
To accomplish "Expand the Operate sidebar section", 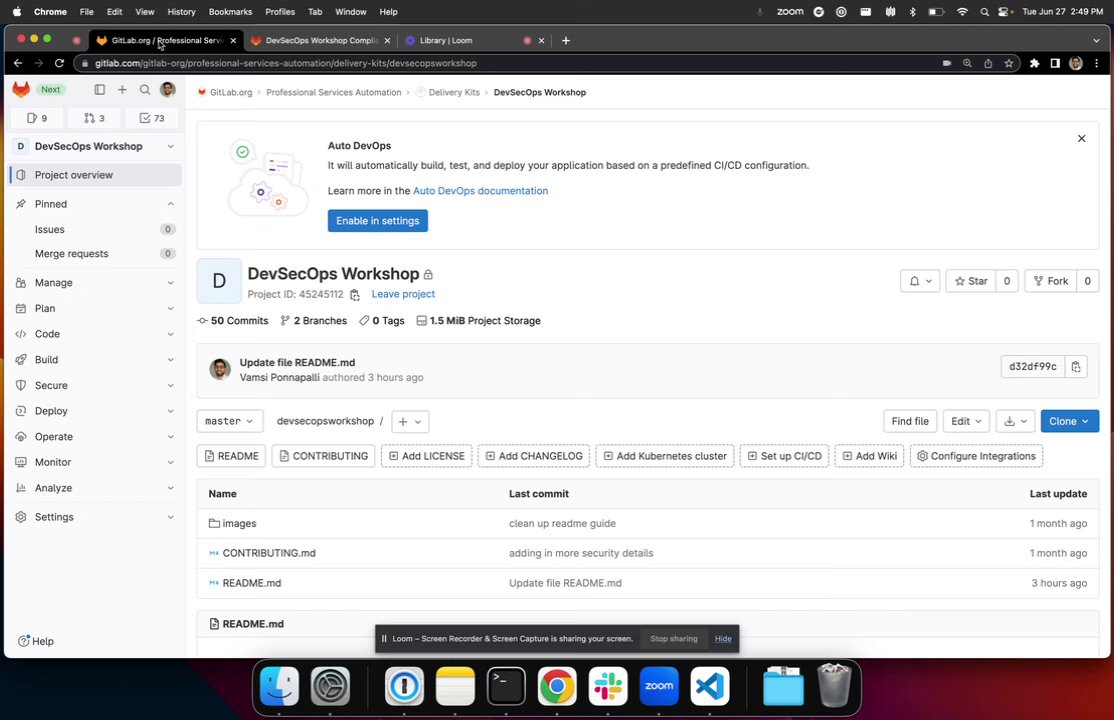I will (x=94, y=436).
